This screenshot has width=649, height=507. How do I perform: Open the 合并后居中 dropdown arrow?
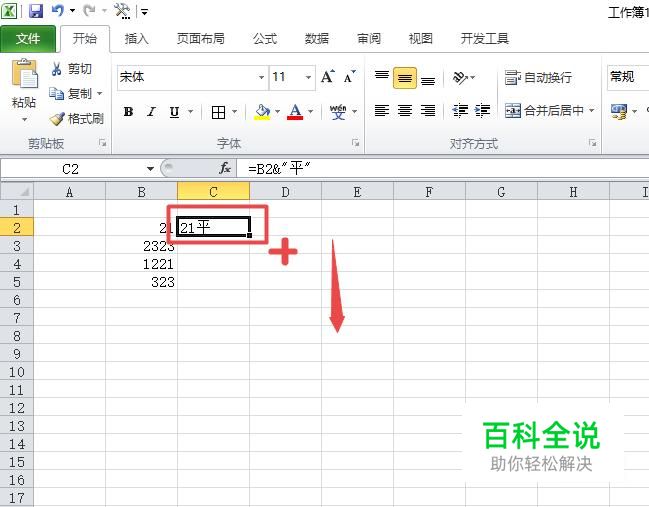pos(591,111)
